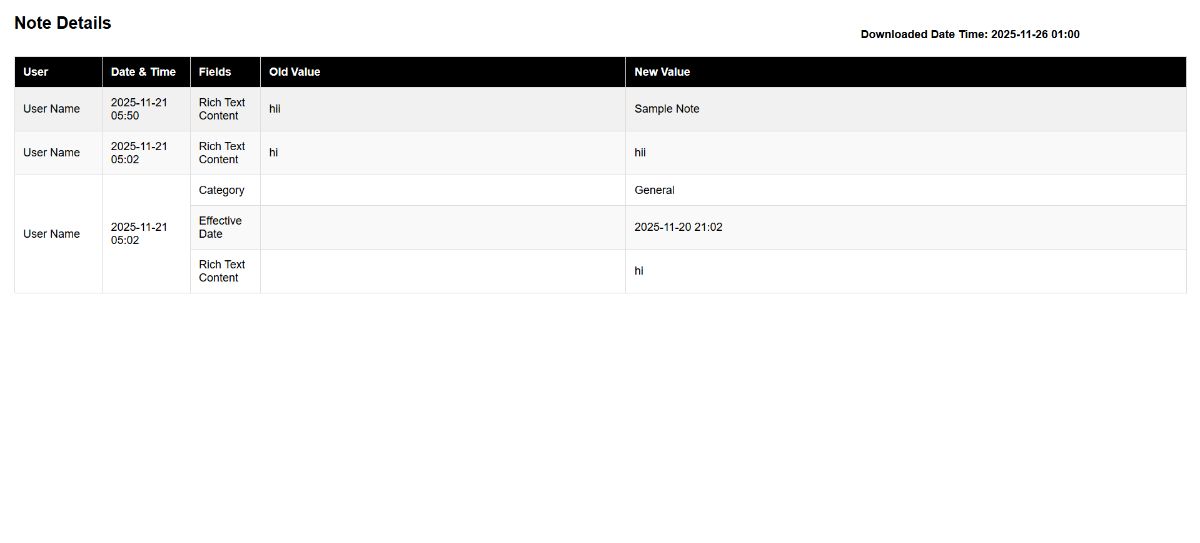This screenshot has height=543, width=1200.
Task: Click the Date & Time column header
Action: [143, 72]
